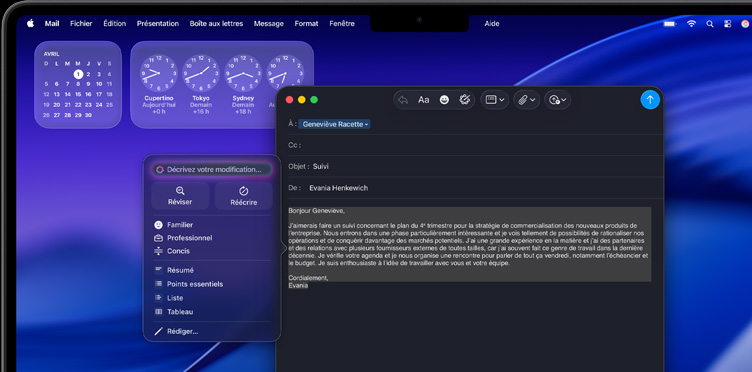The width and height of the screenshot is (752, 372).
Task: Open the Aa text format options
Action: [x=423, y=100]
